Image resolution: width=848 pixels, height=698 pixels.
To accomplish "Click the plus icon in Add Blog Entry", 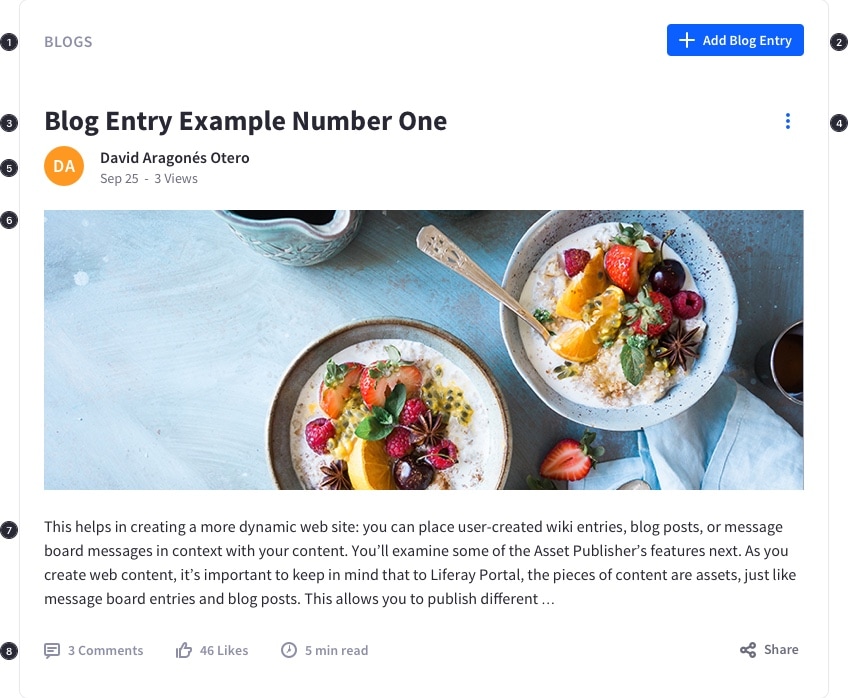I will coord(686,40).
